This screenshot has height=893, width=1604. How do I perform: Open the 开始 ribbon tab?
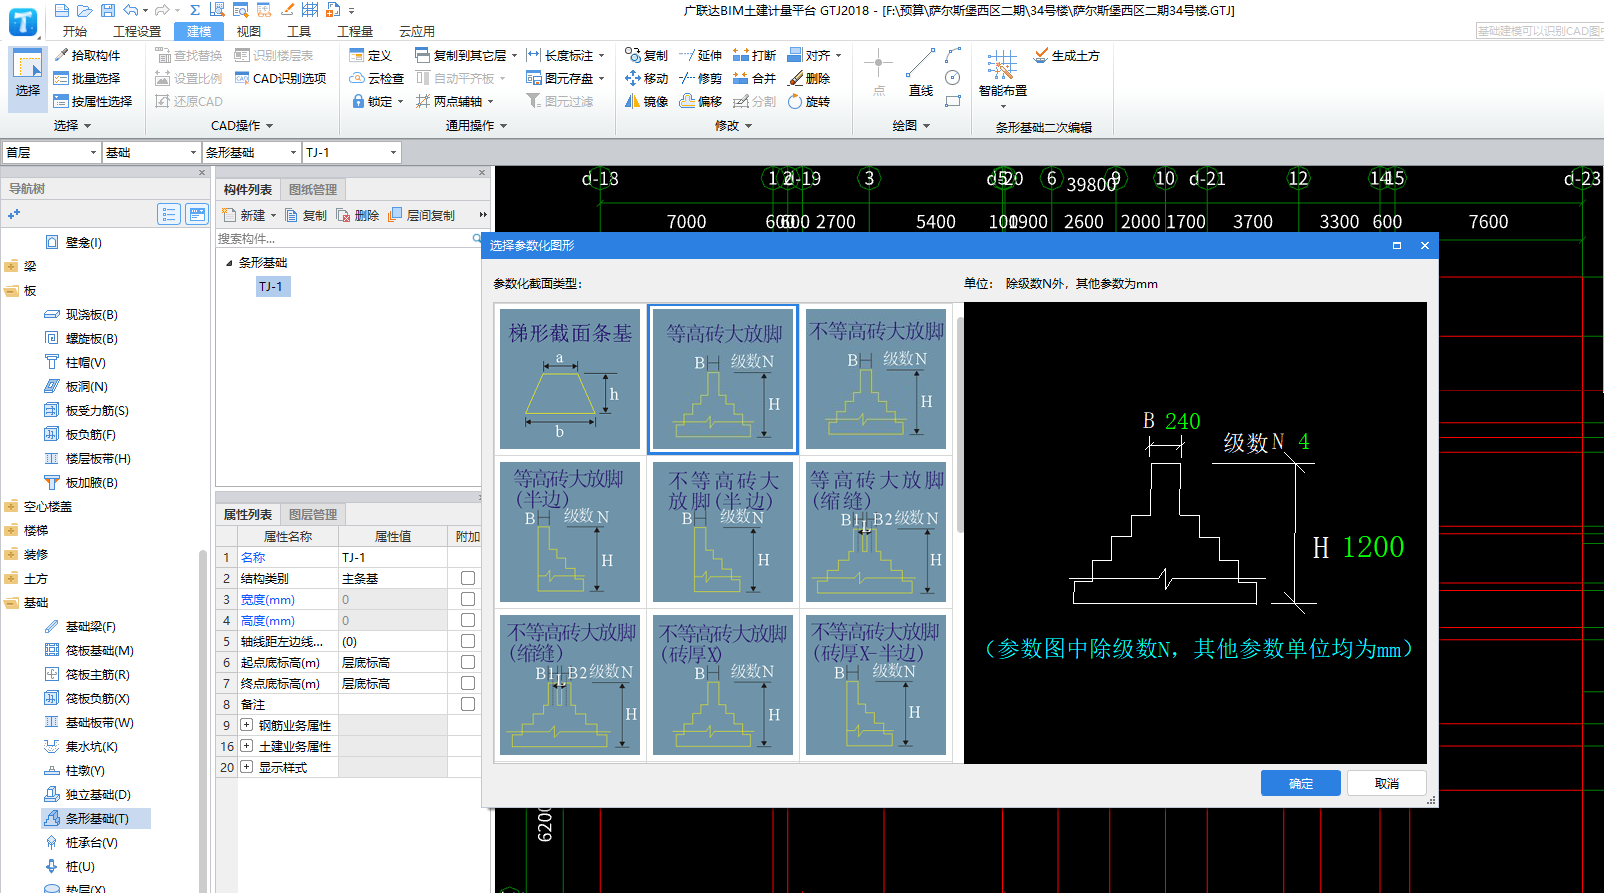point(74,31)
